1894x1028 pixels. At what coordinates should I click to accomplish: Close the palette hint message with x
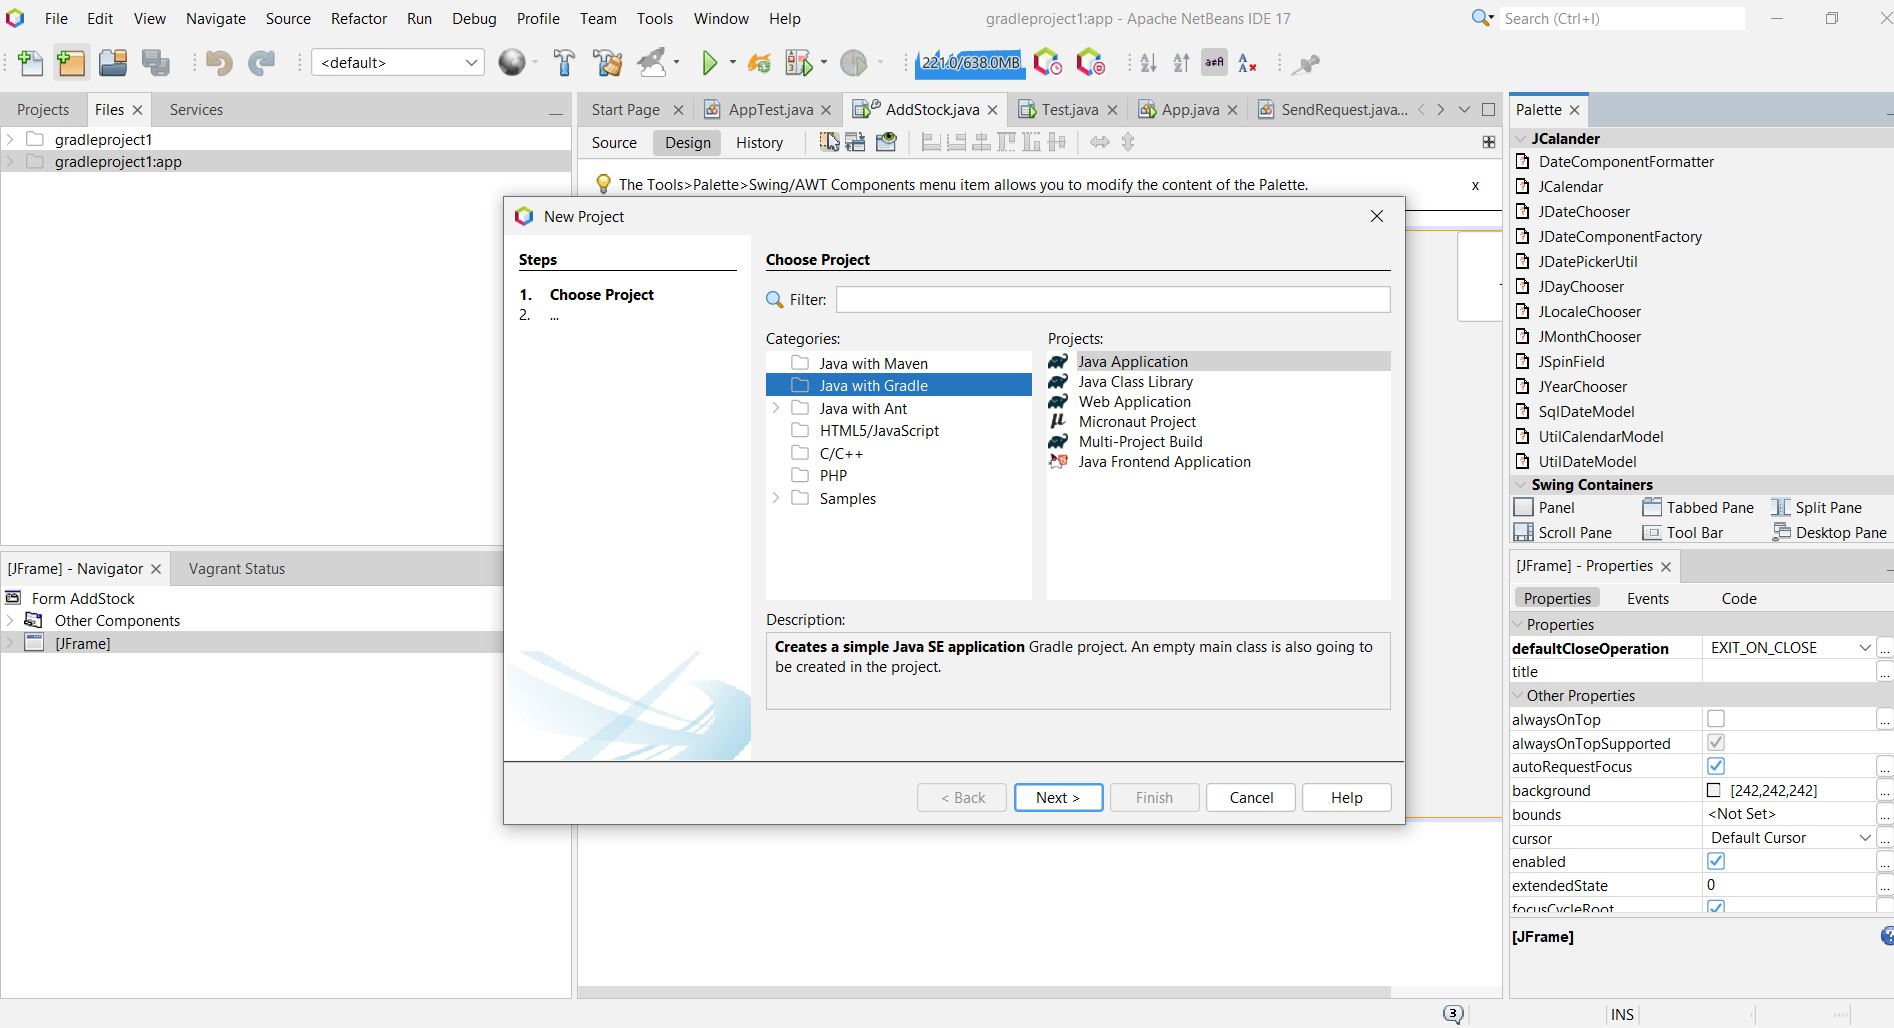1475,185
